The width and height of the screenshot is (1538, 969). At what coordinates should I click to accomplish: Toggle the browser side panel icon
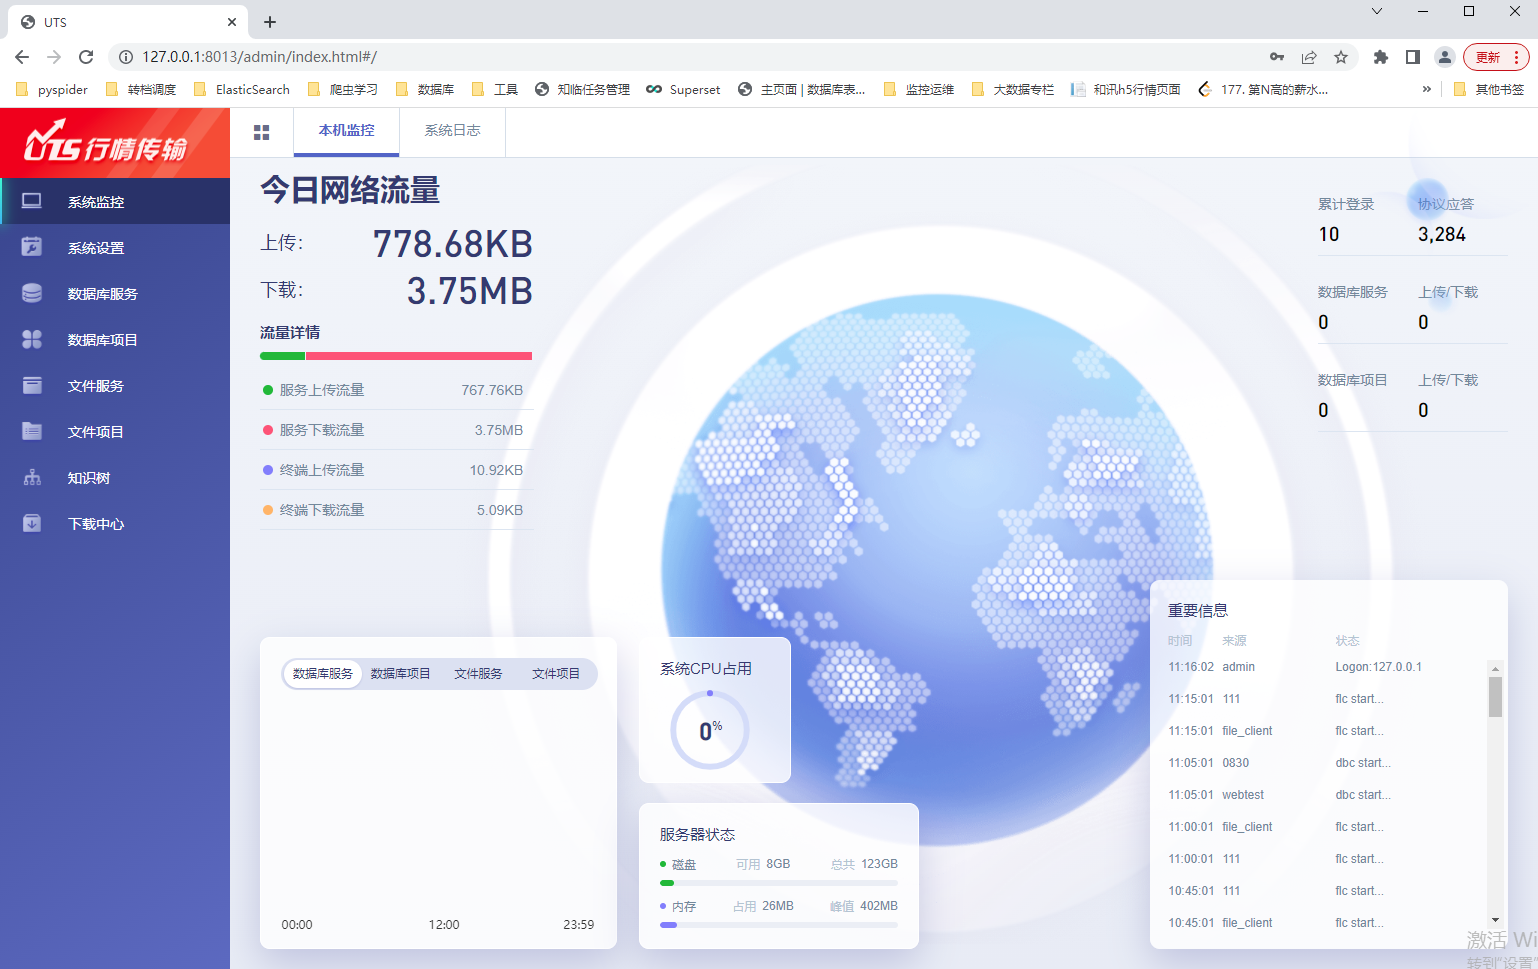(1413, 57)
